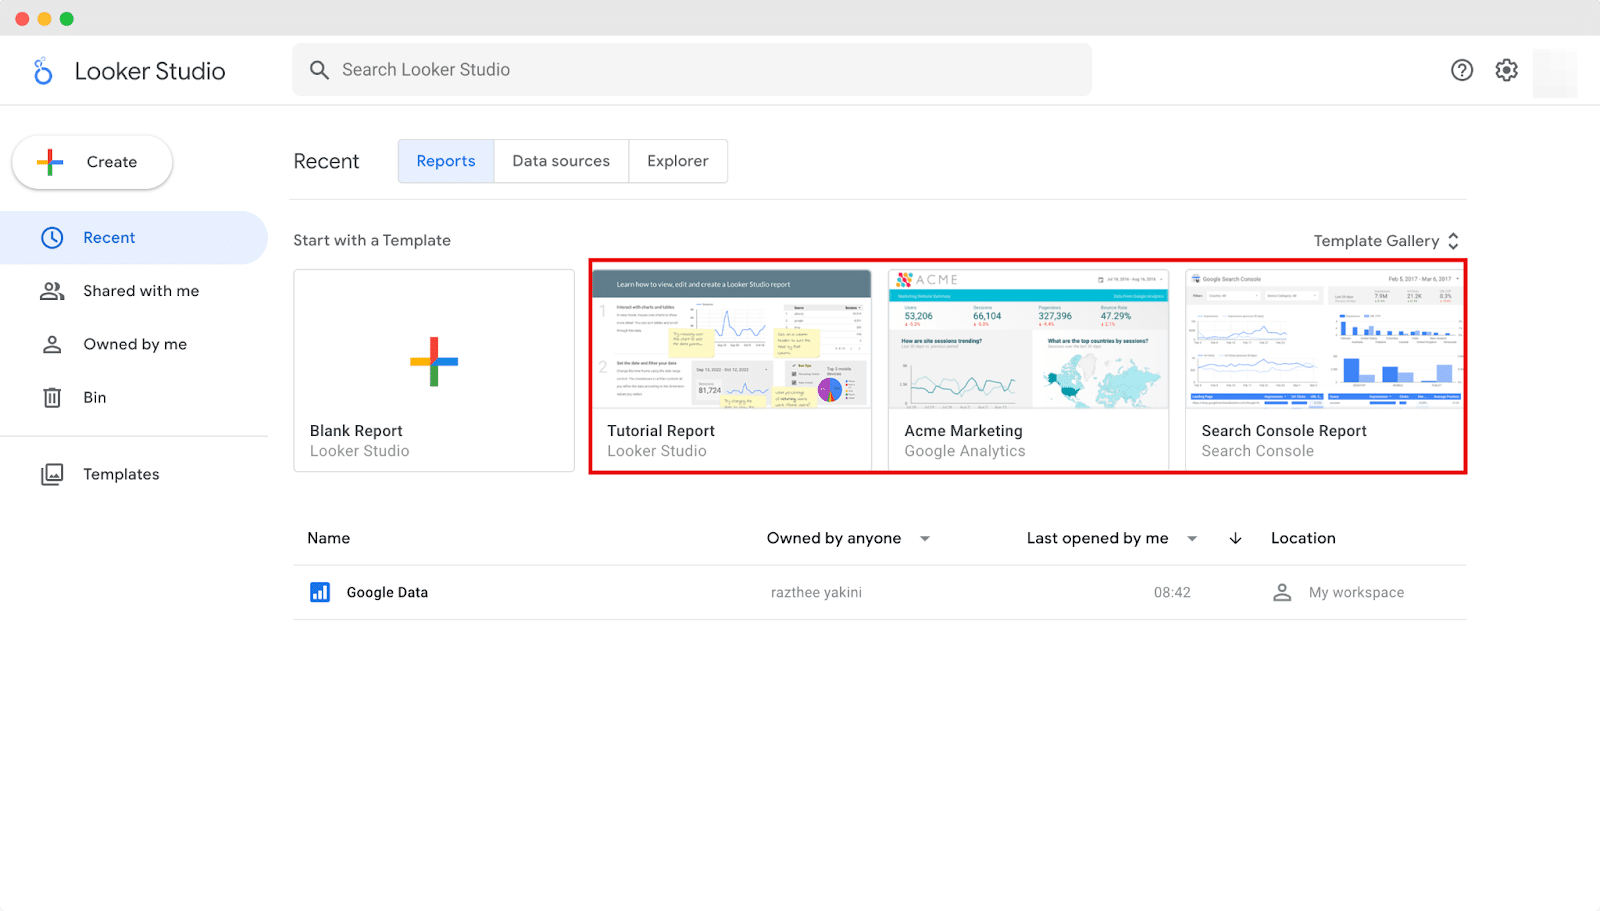Click the Template Gallery link text
The width and height of the screenshot is (1600, 911).
pos(1376,241)
